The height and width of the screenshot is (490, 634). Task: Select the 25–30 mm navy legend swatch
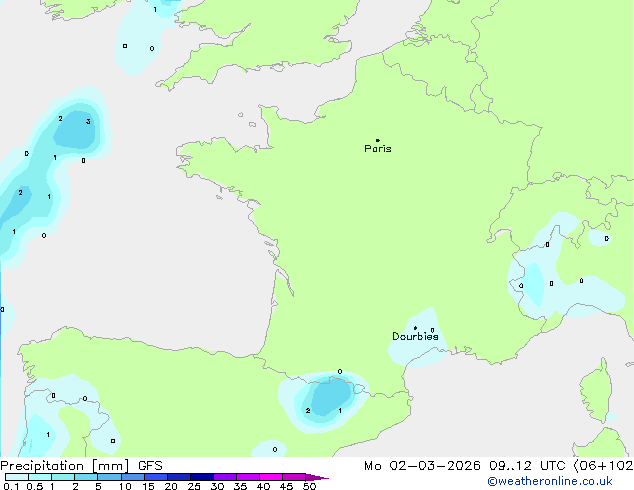(x=201, y=477)
